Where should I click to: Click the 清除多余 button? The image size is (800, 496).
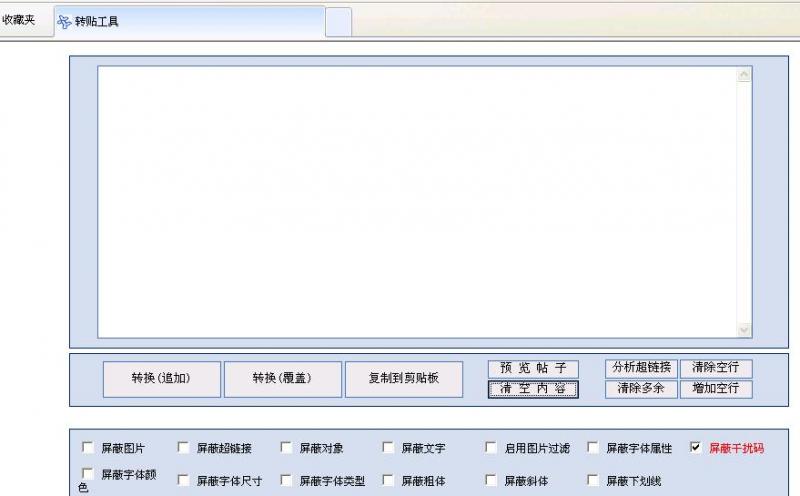641,389
